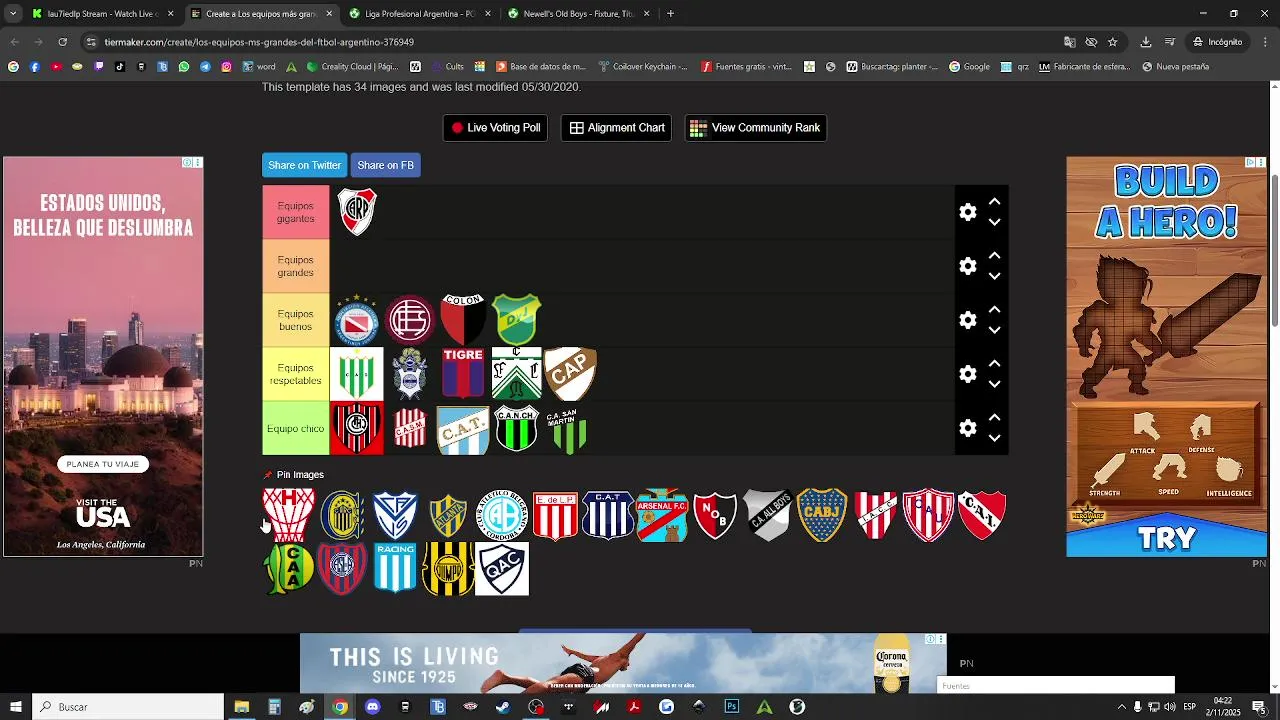The image size is (1280, 720).
Task: Move Equipos grandes row down with arrow
Action: click(x=994, y=276)
